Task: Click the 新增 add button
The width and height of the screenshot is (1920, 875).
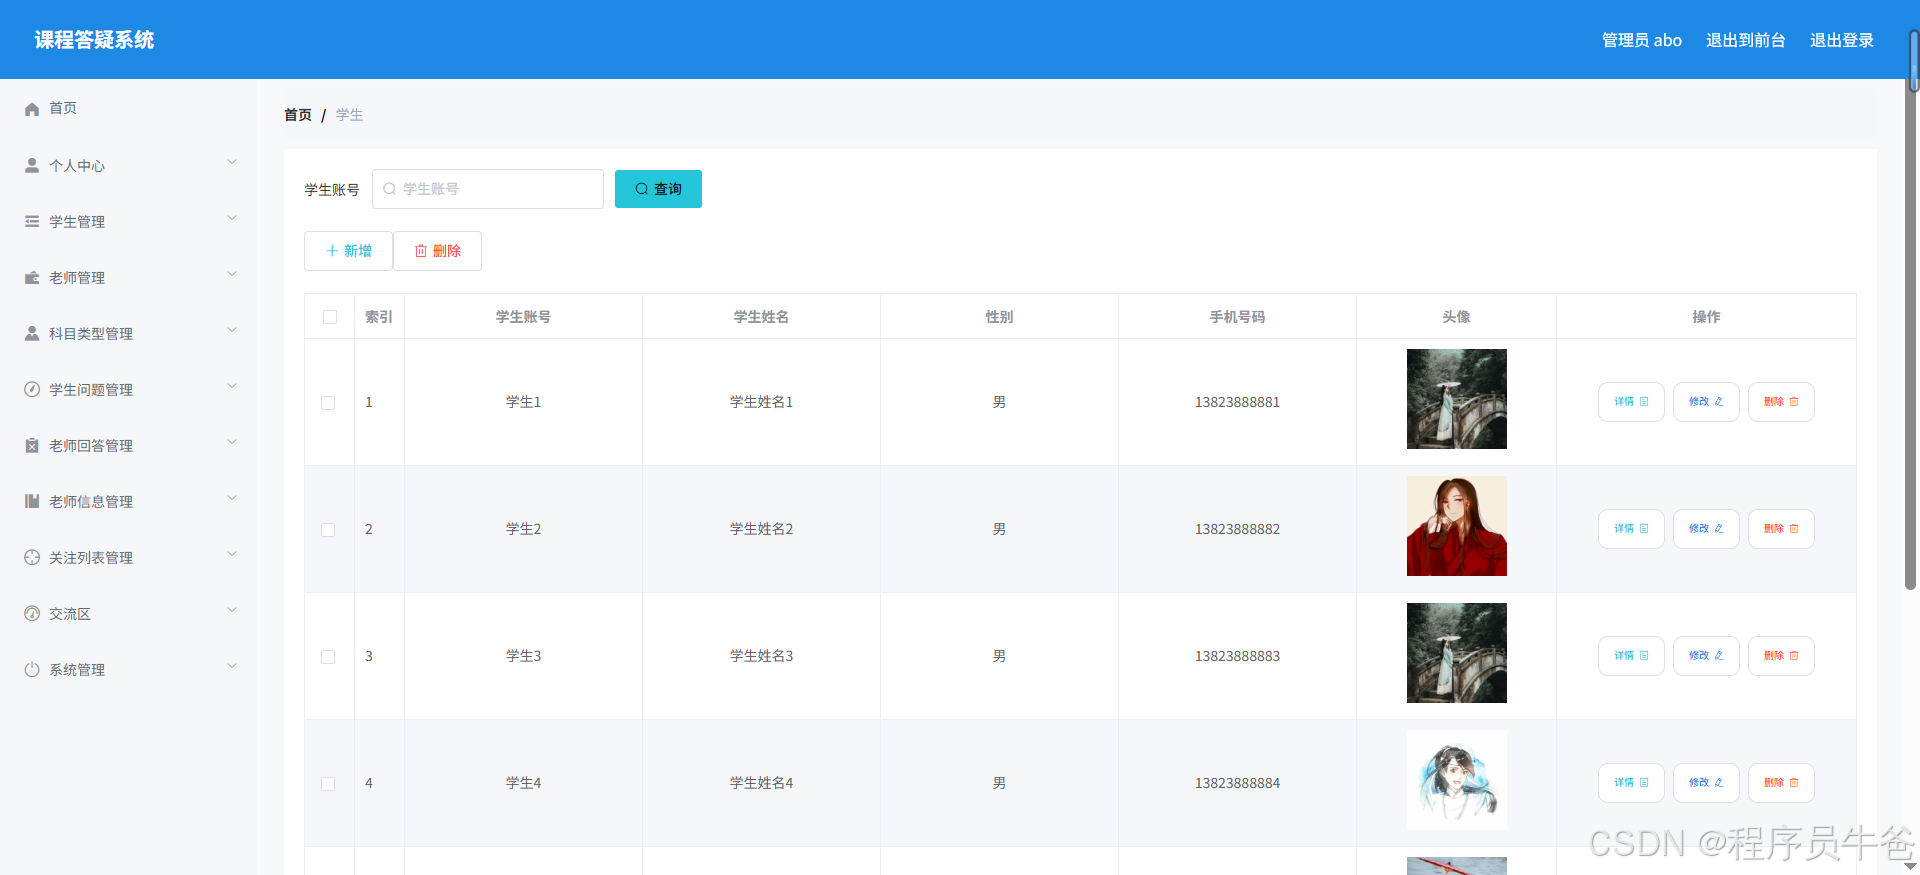Action: coord(348,251)
